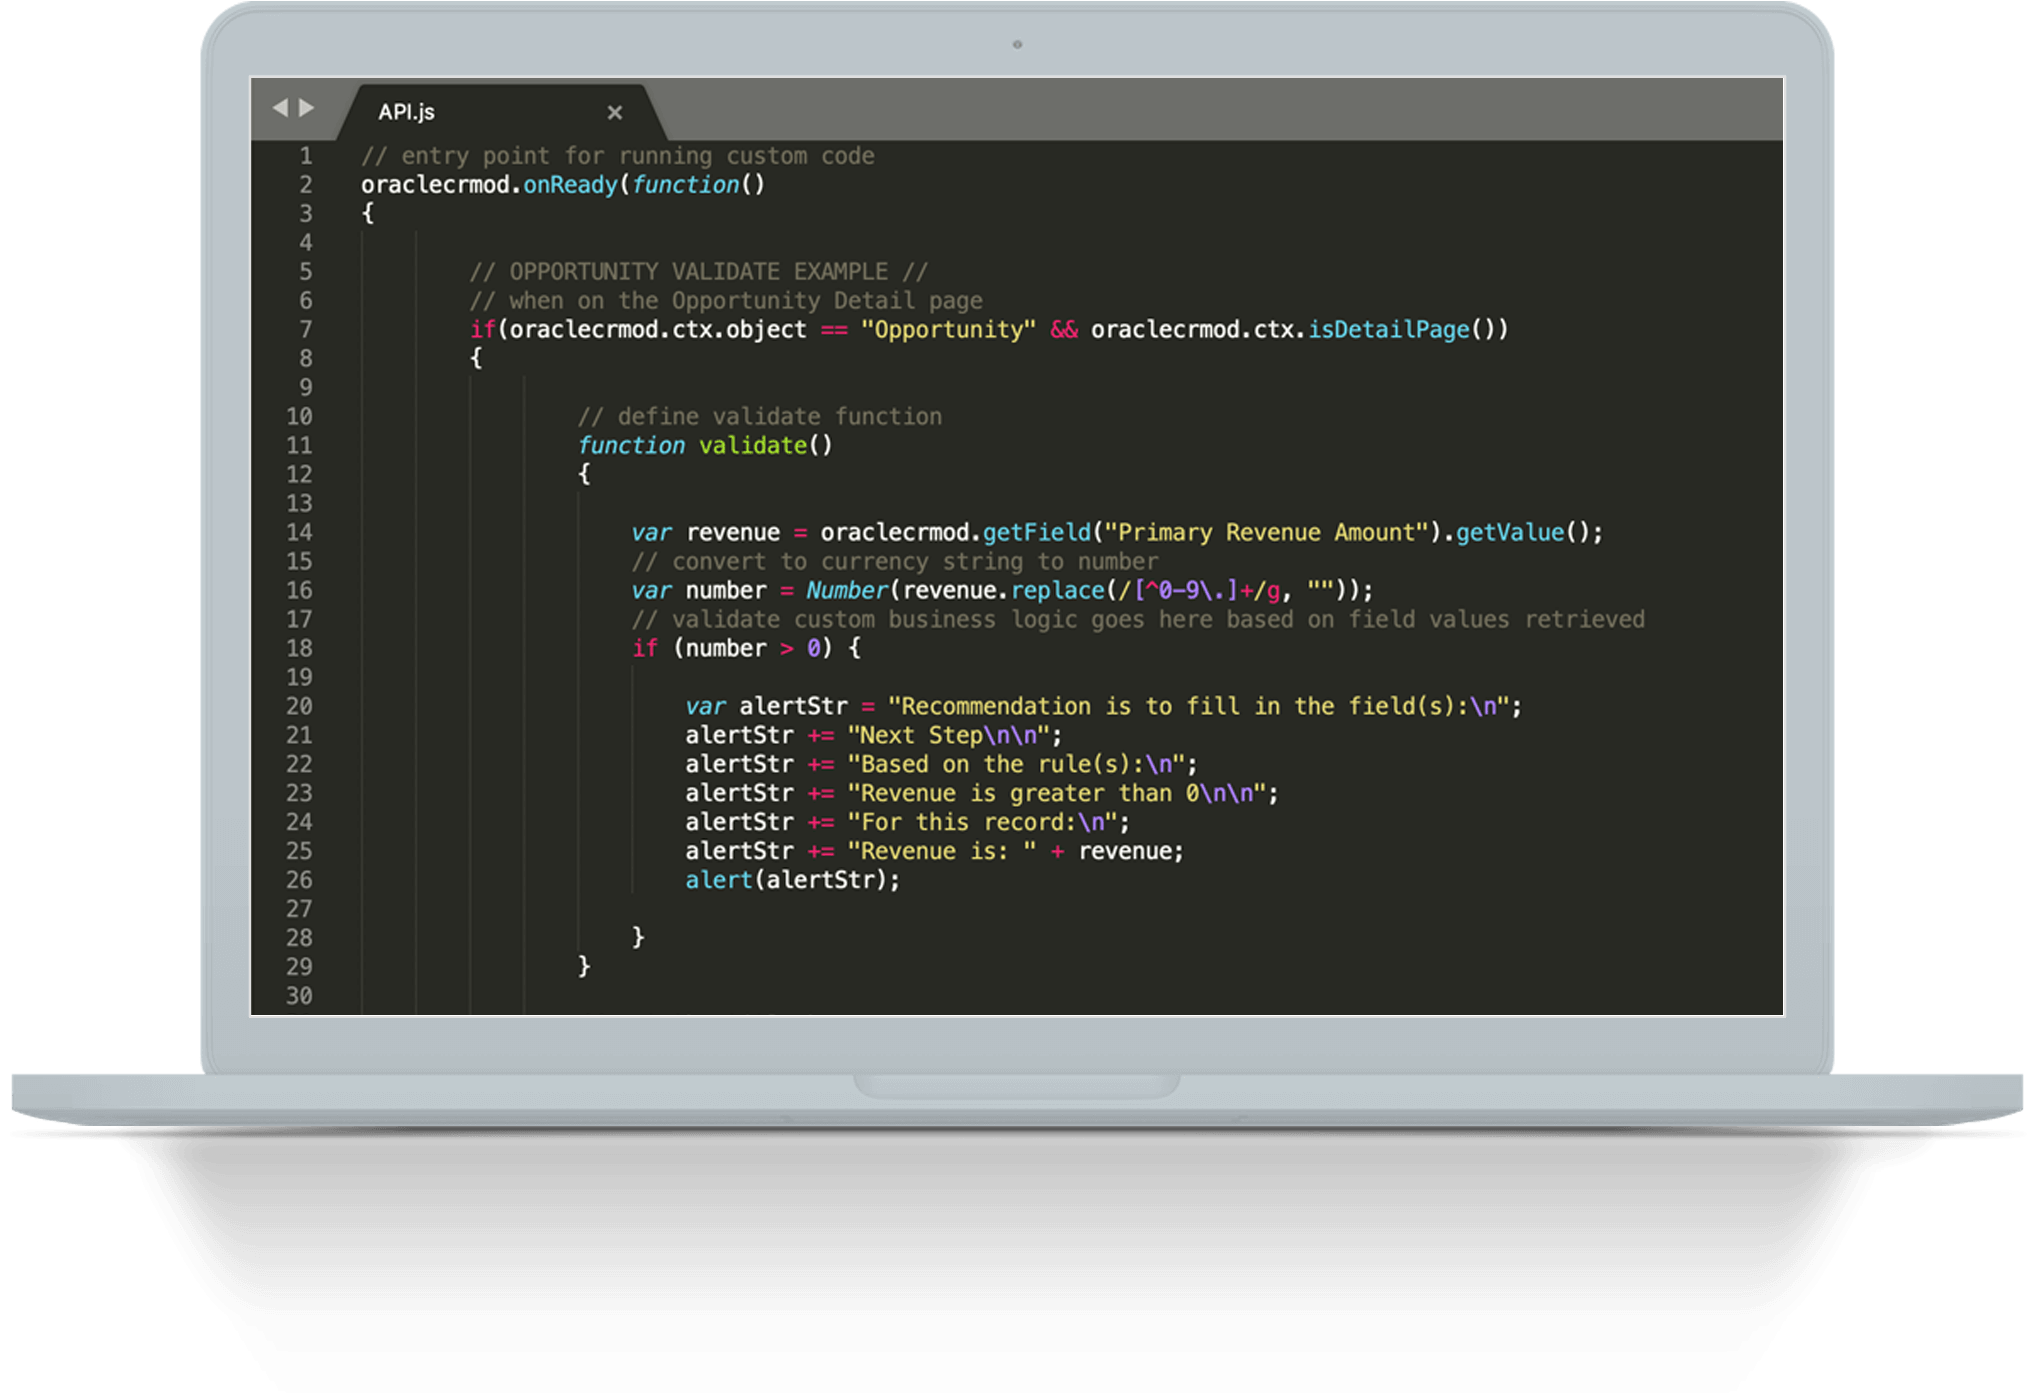Click line number 7 in gutter

pyautogui.click(x=305, y=330)
